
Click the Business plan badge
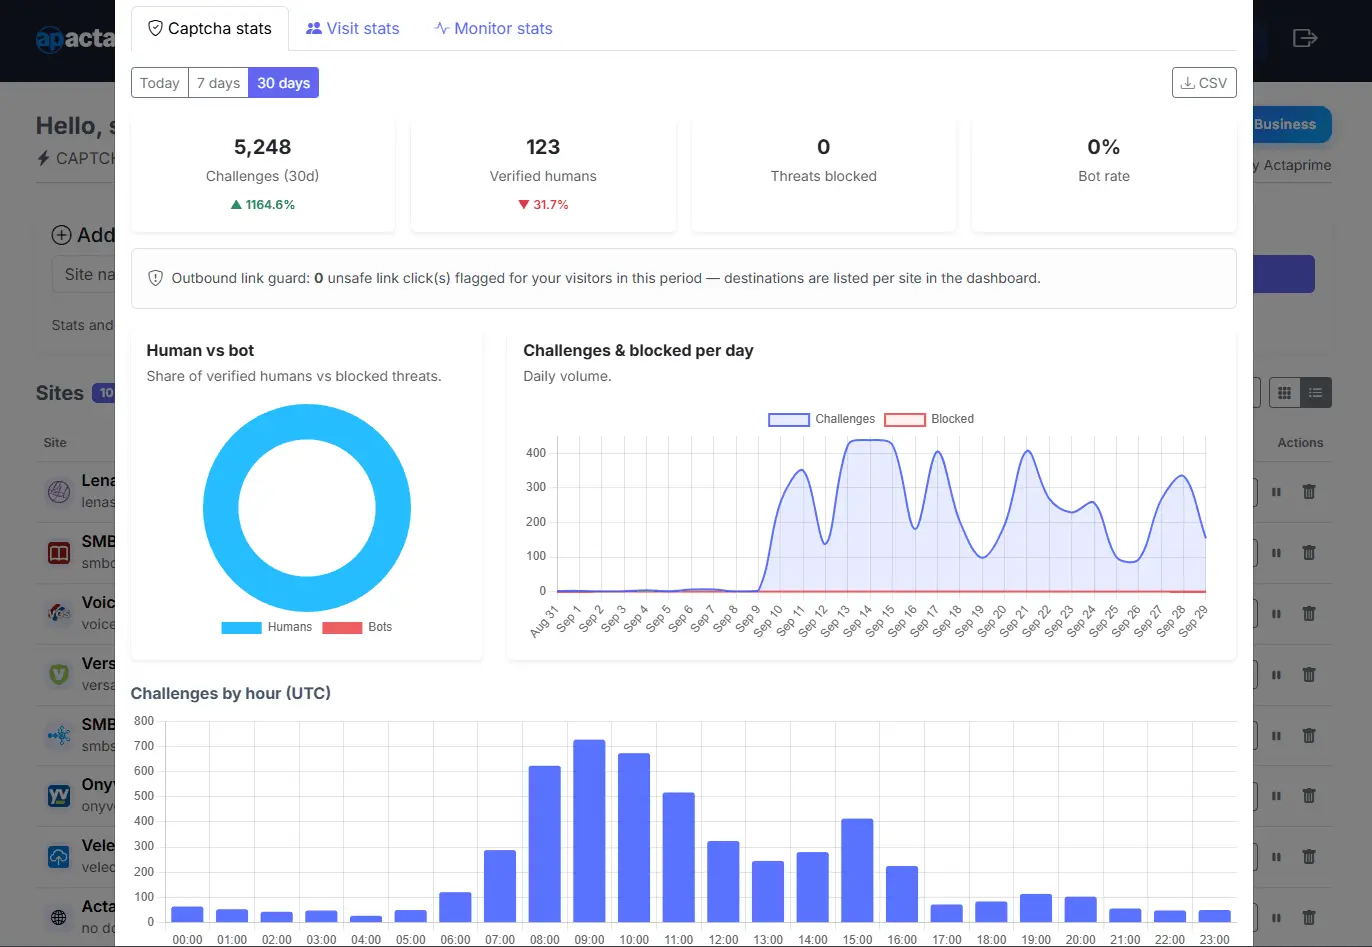coord(1285,124)
